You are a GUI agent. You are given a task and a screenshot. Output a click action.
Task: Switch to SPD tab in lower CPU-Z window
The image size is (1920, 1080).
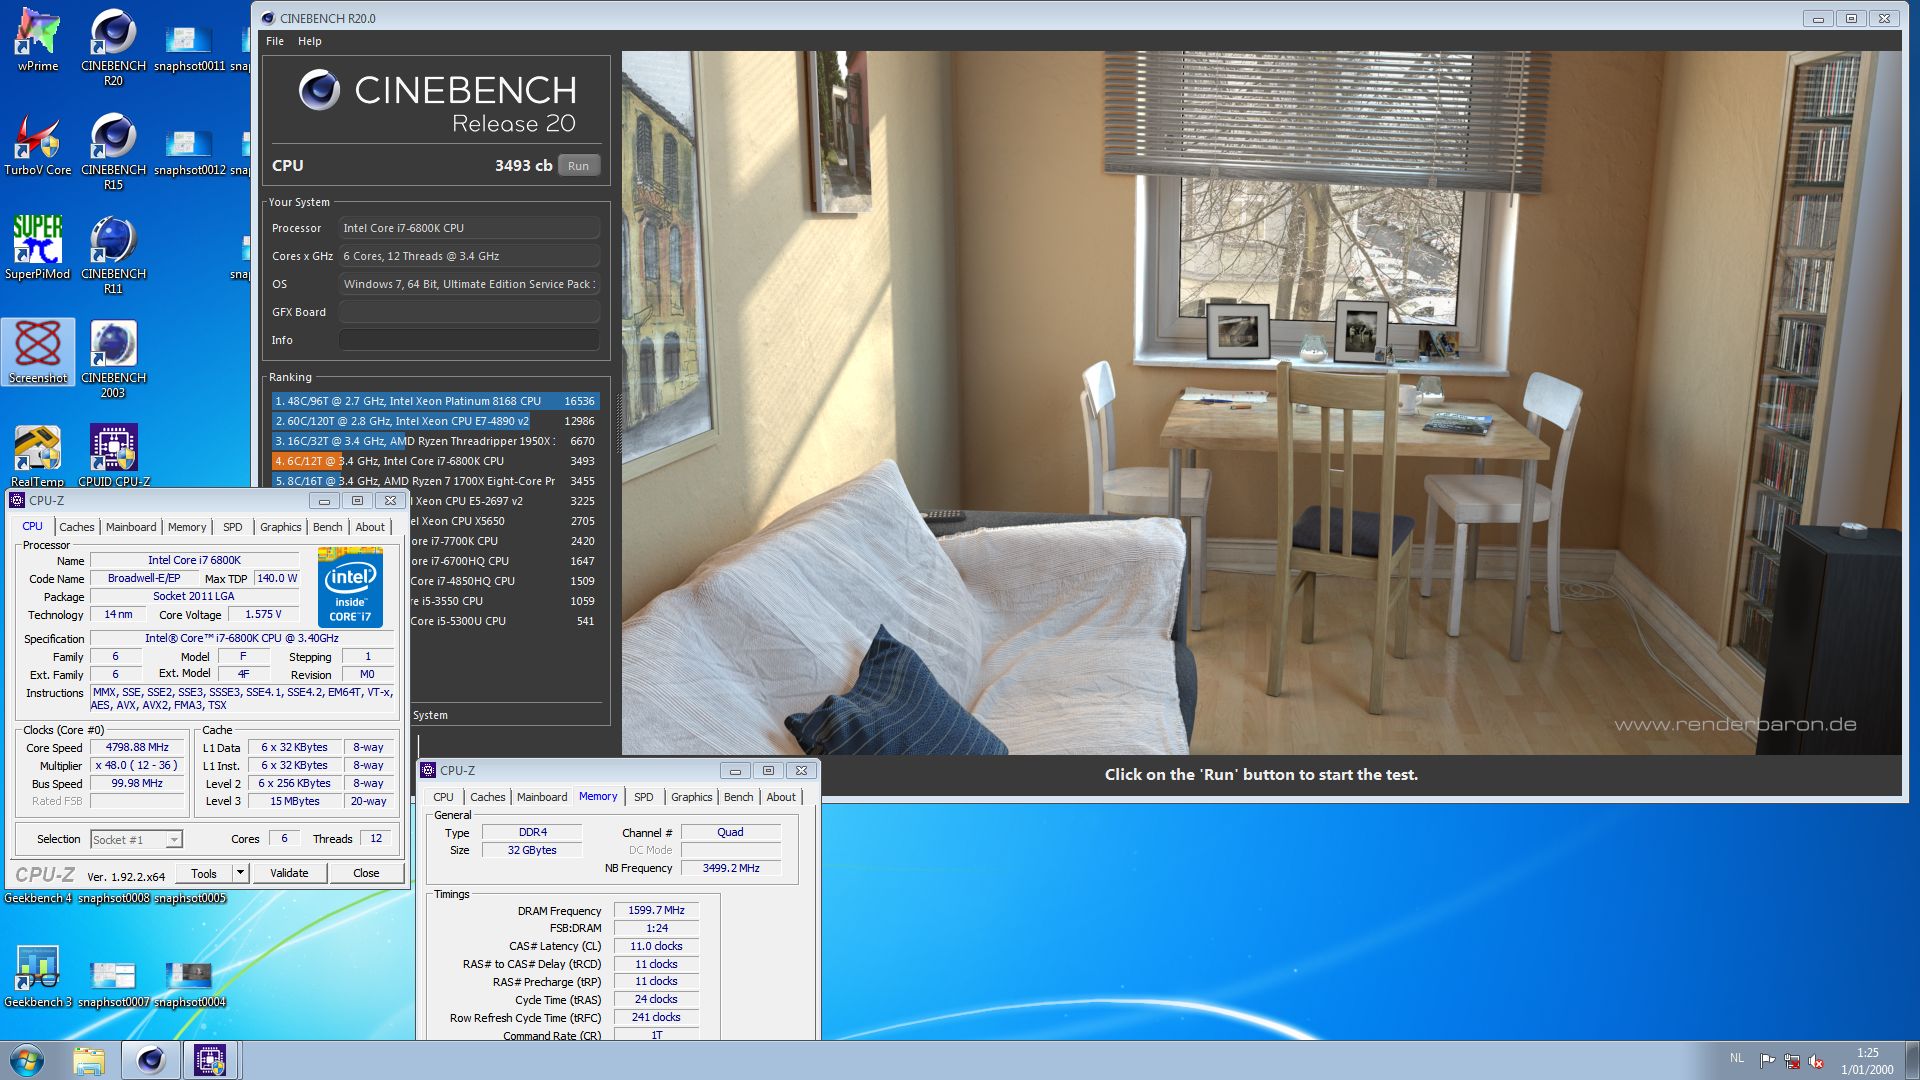643,797
